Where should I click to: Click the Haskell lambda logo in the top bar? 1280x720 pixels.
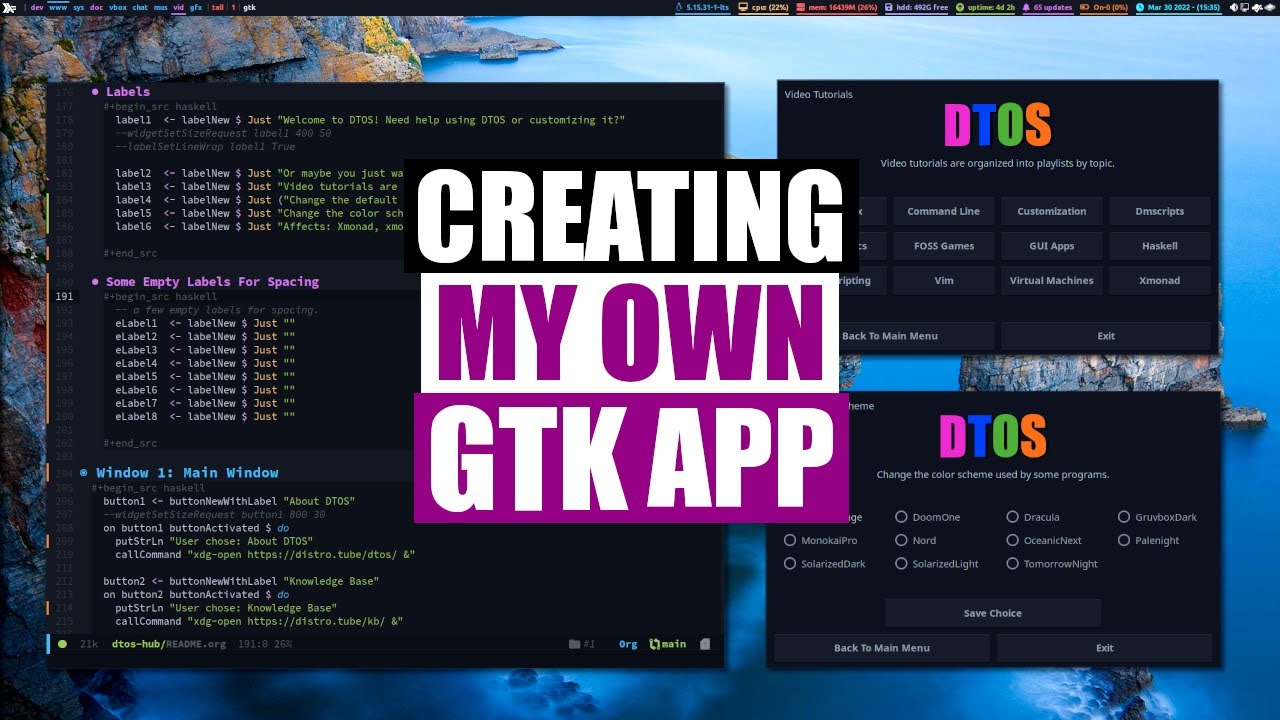(x=10, y=7)
